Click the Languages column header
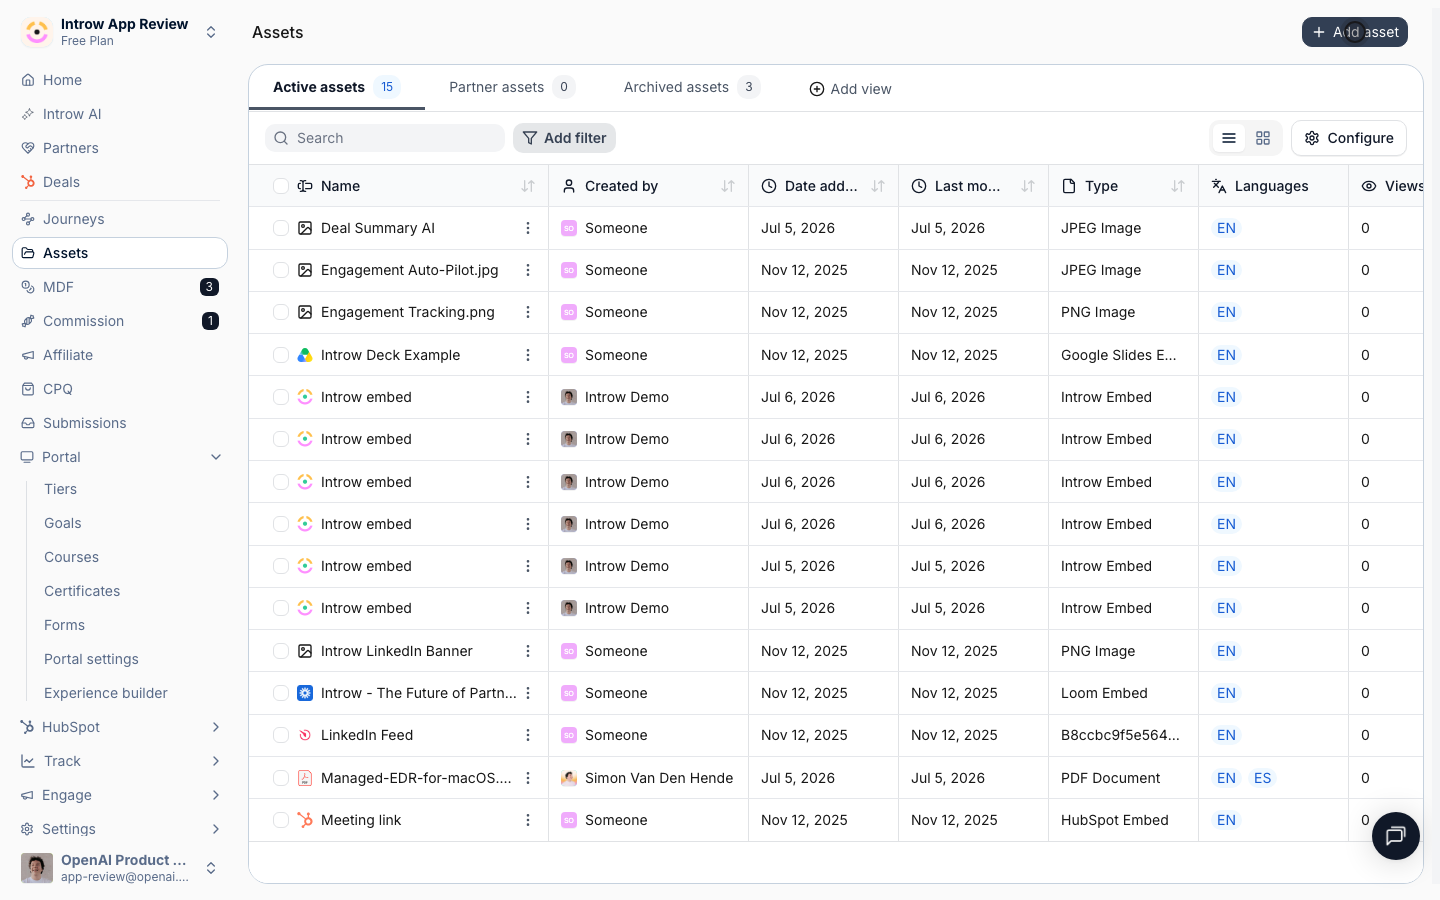This screenshot has height=900, width=1440. 1271,186
